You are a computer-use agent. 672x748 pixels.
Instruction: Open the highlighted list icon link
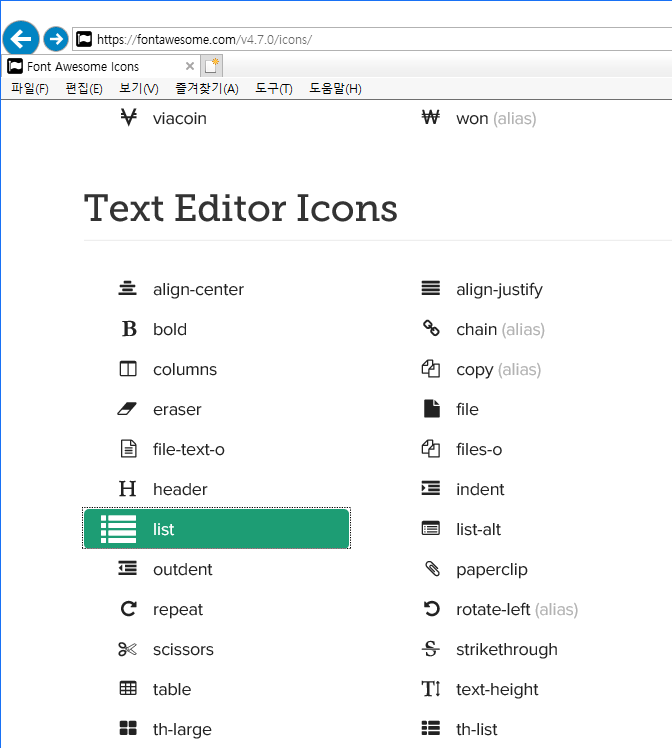[217, 529]
